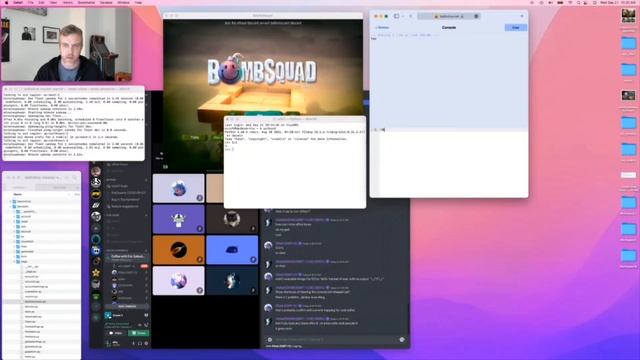Image resolution: width=640 pixels, height=360 pixels.
Task: Toggle the Safari sidebar icon
Action: pos(396,16)
